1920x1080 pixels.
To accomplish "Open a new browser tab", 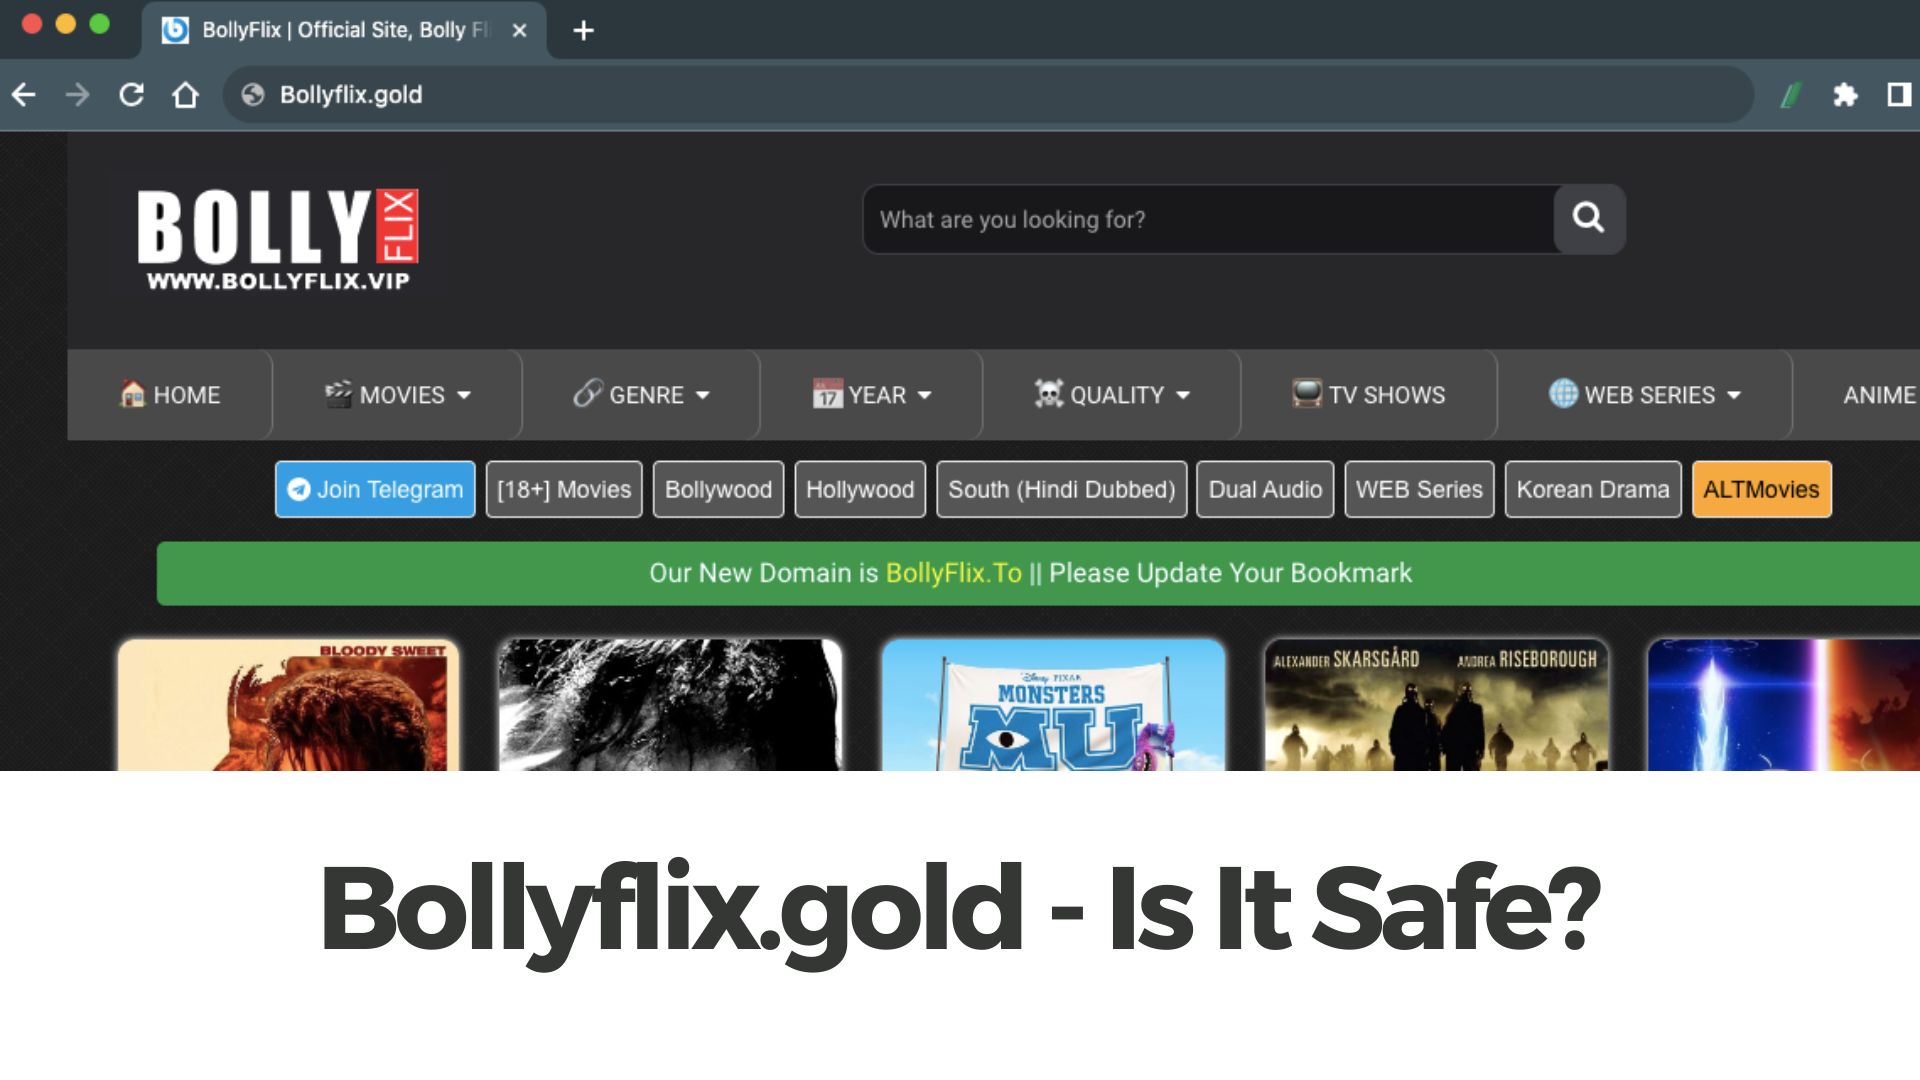I will coord(584,31).
